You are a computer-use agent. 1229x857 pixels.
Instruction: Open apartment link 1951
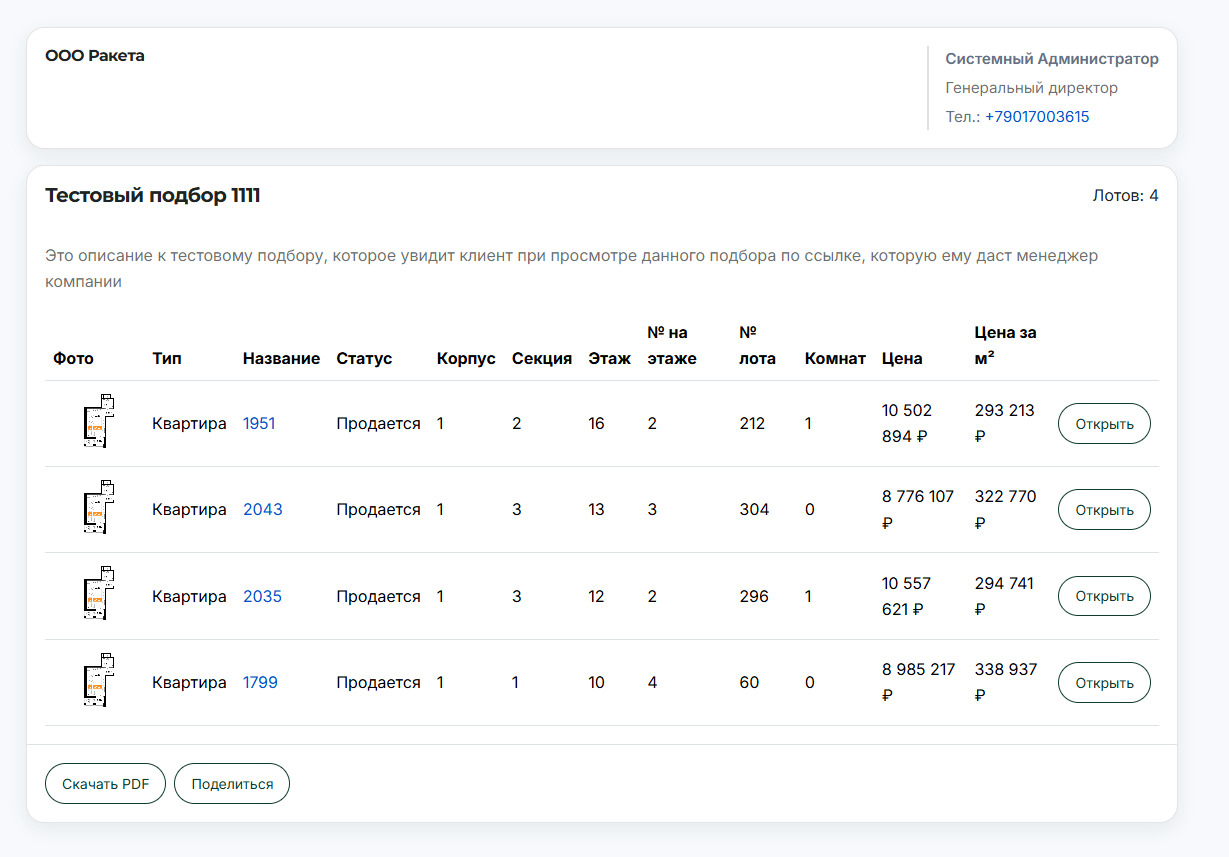[259, 423]
